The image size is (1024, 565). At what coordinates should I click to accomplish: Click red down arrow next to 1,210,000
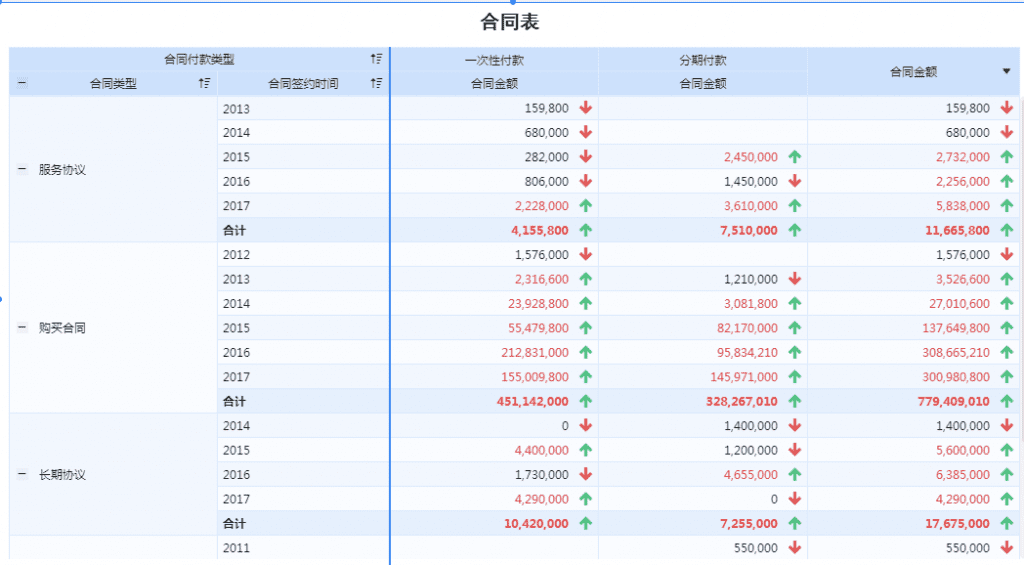coord(795,279)
